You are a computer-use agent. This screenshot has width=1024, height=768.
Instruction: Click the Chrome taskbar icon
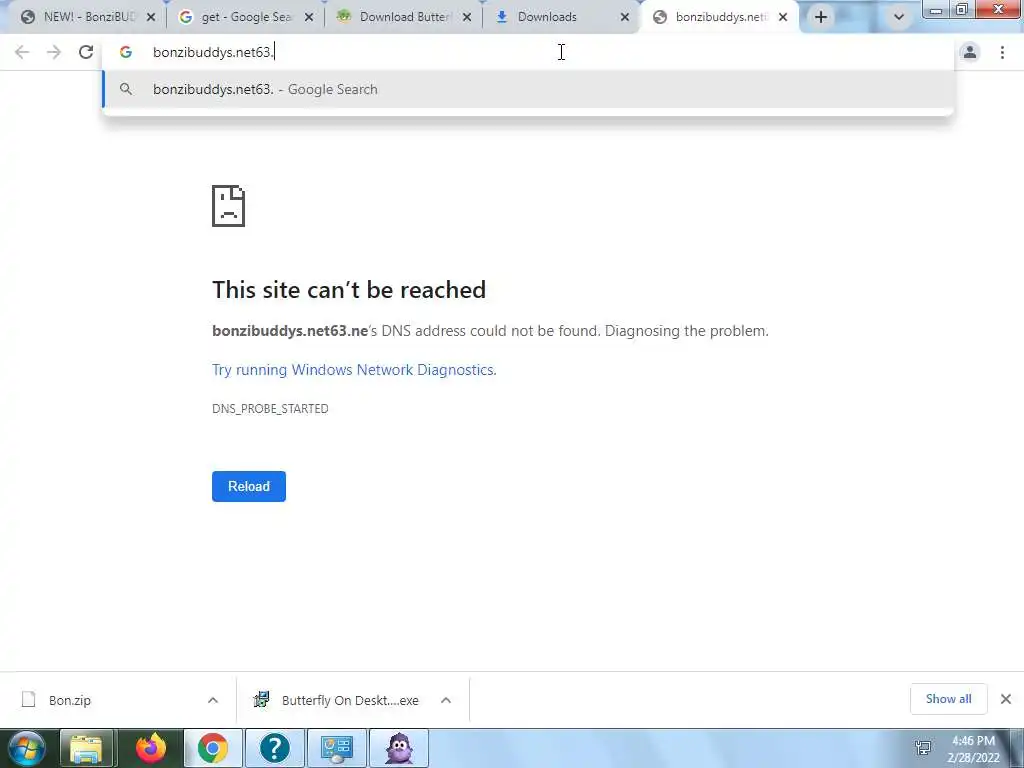213,748
